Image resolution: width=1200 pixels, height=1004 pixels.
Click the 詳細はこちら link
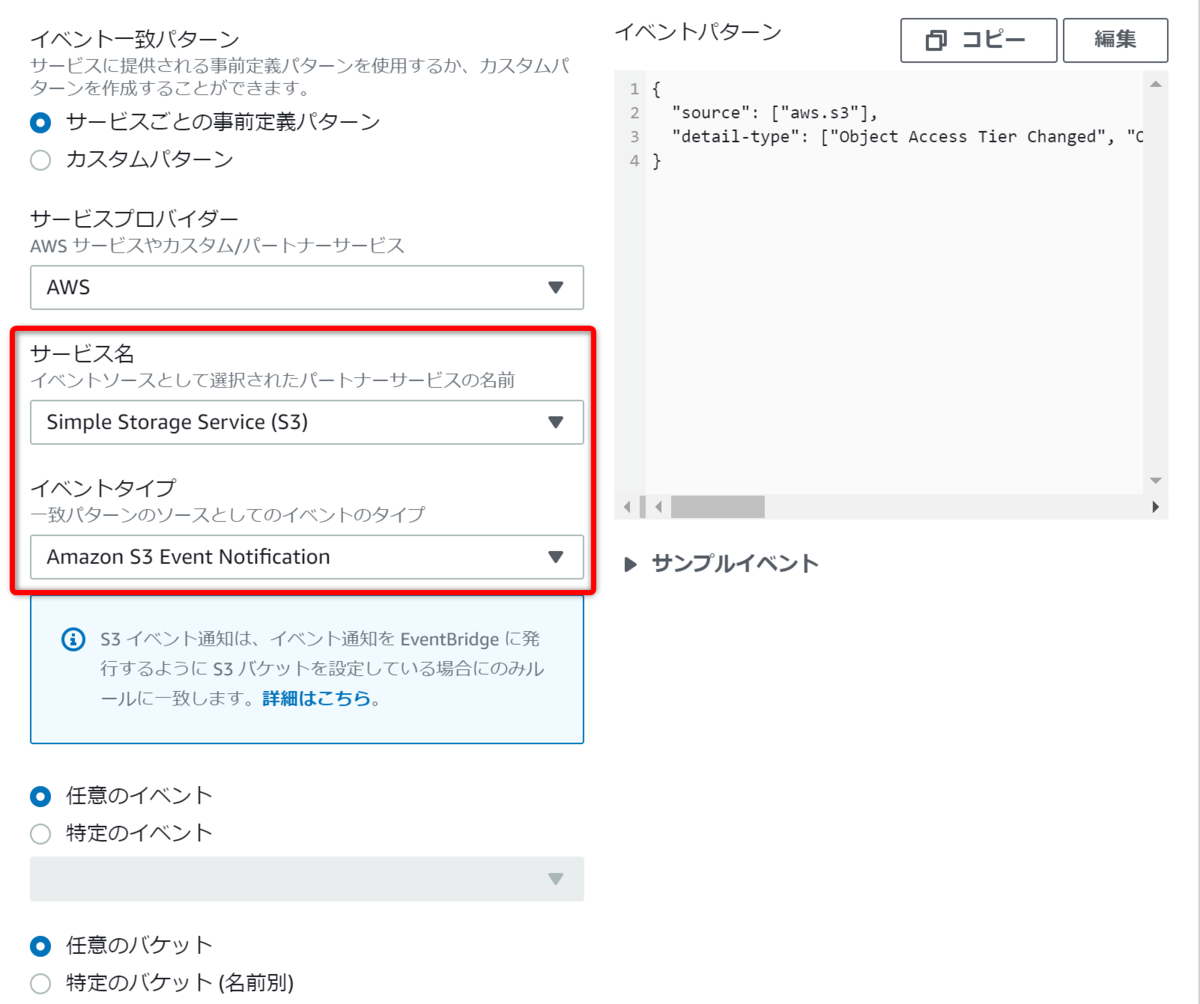point(316,699)
